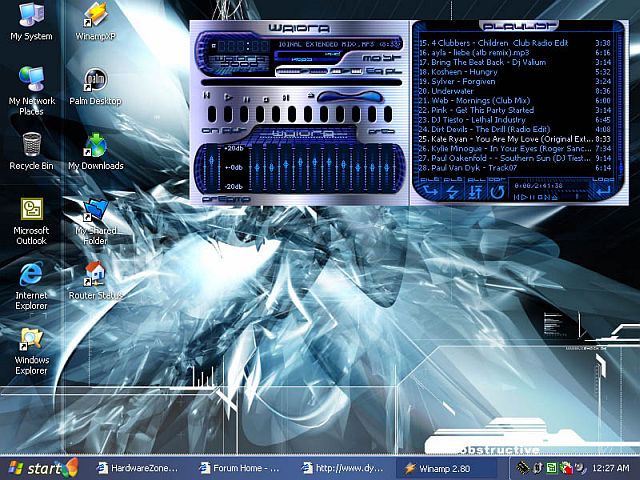The height and width of the screenshot is (480, 640).
Task: Open the playlist add file menu
Action: (x=431, y=190)
